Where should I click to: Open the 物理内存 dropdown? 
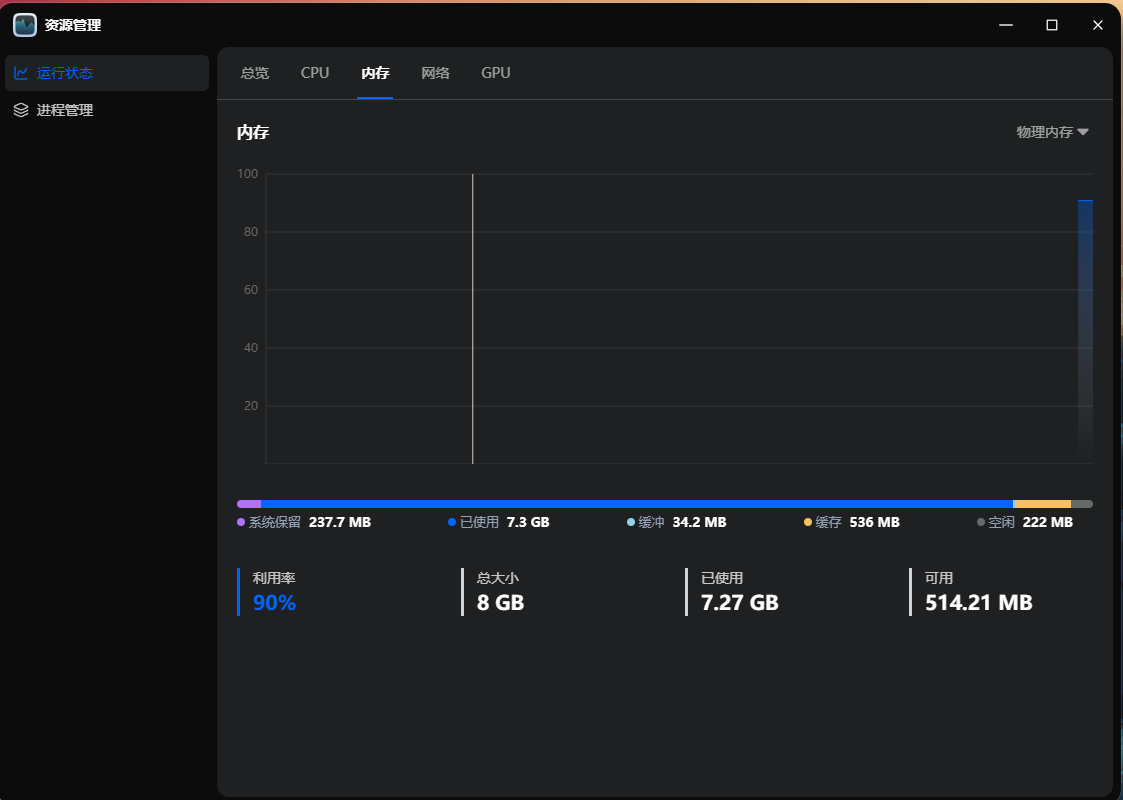point(1051,131)
